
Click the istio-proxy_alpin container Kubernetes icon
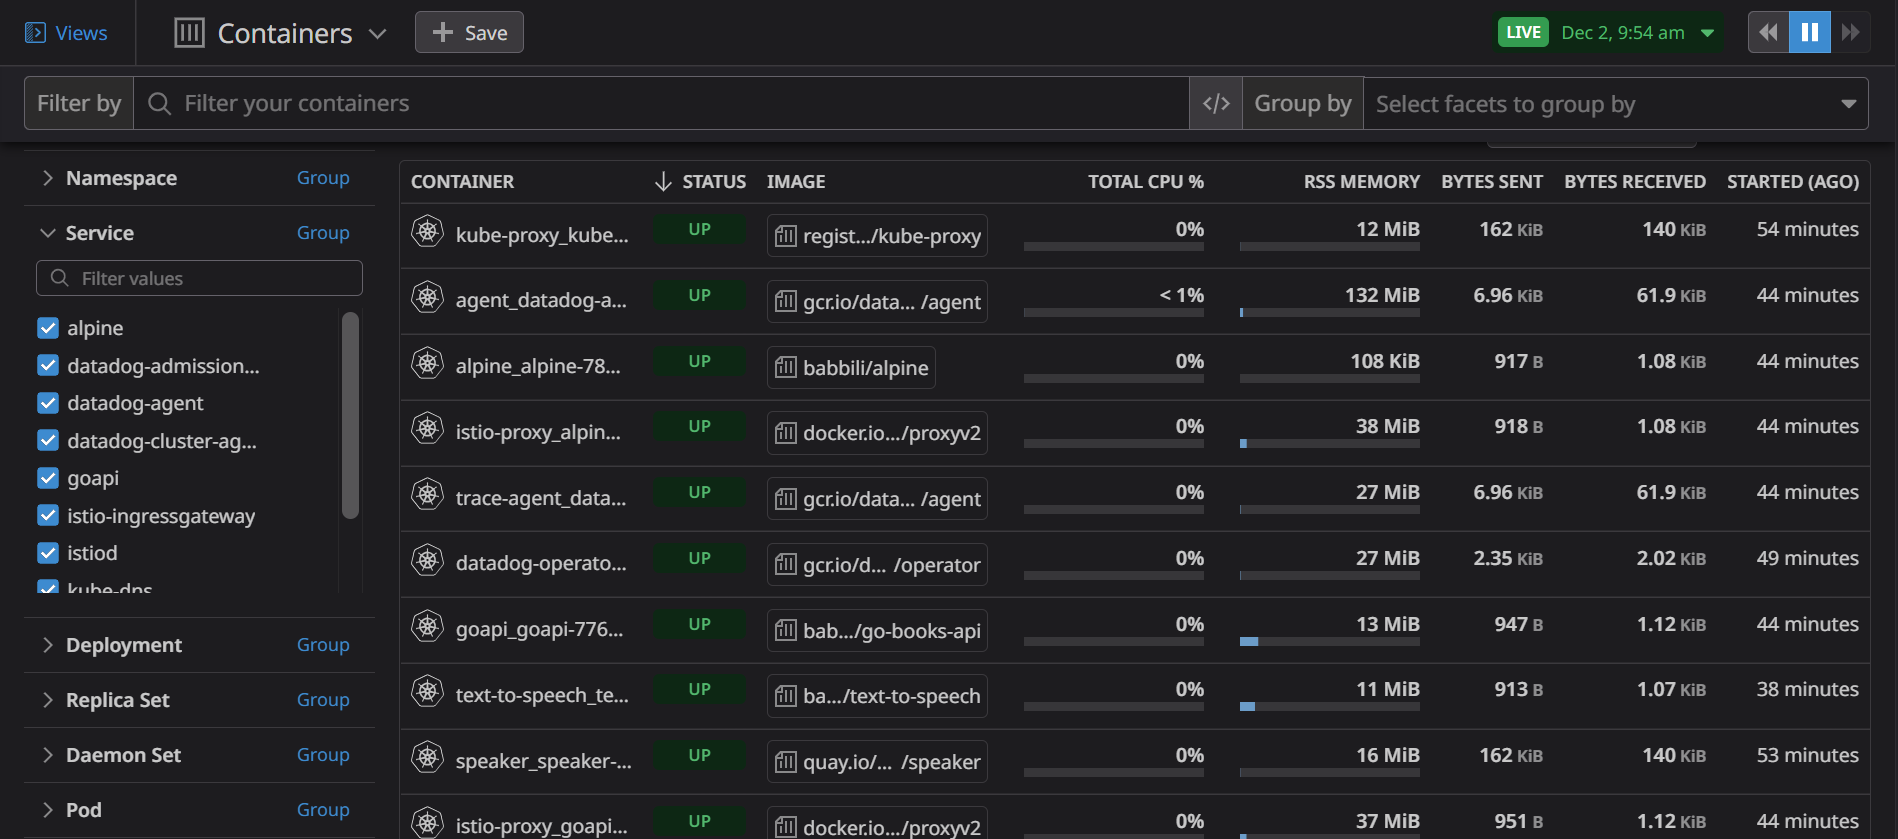click(x=428, y=428)
